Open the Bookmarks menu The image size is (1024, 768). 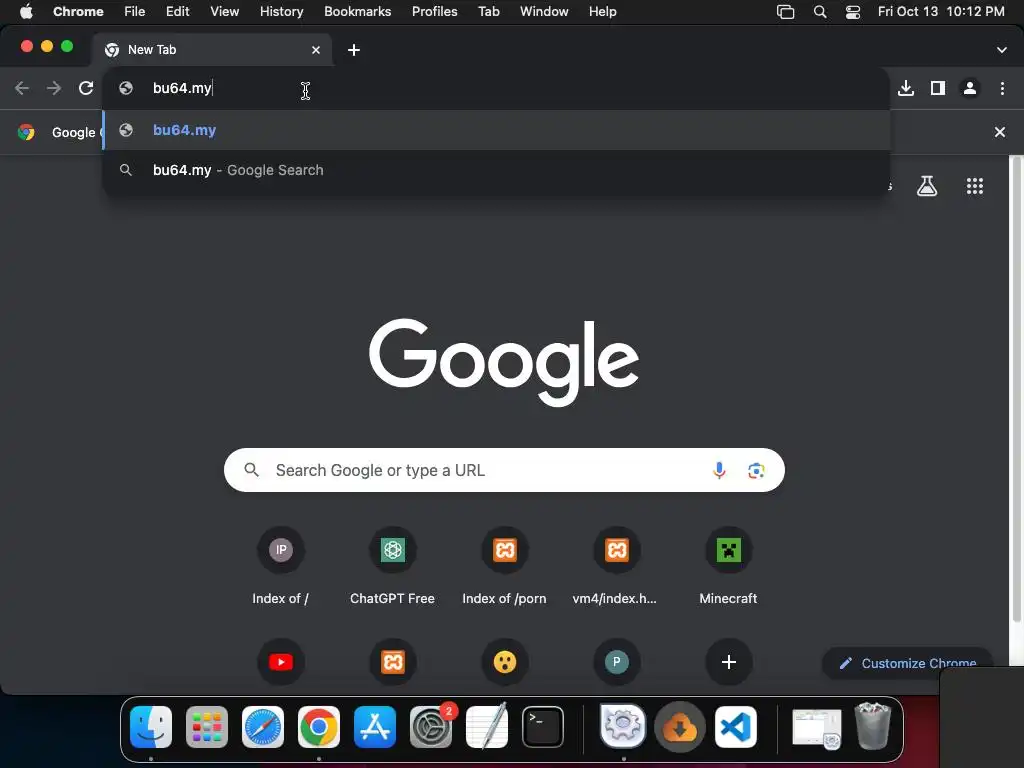(x=357, y=11)
